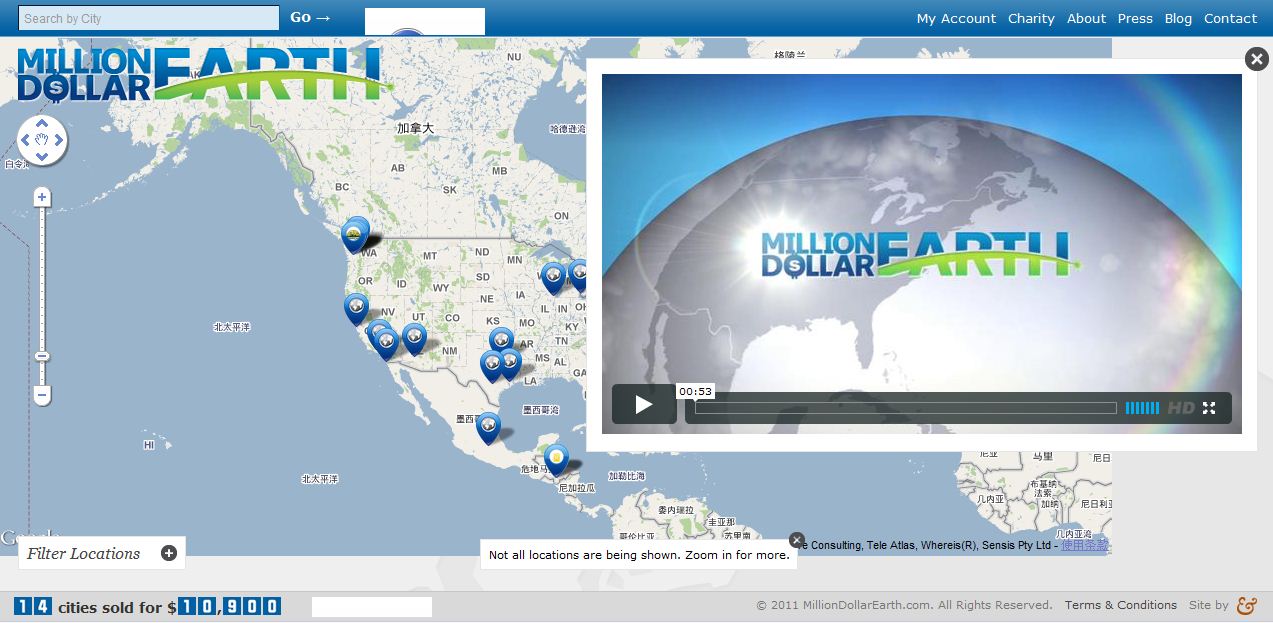Select the front map pin above the WA label
The height and width of the screenshot is (623, 1273).
click(352, 237)
